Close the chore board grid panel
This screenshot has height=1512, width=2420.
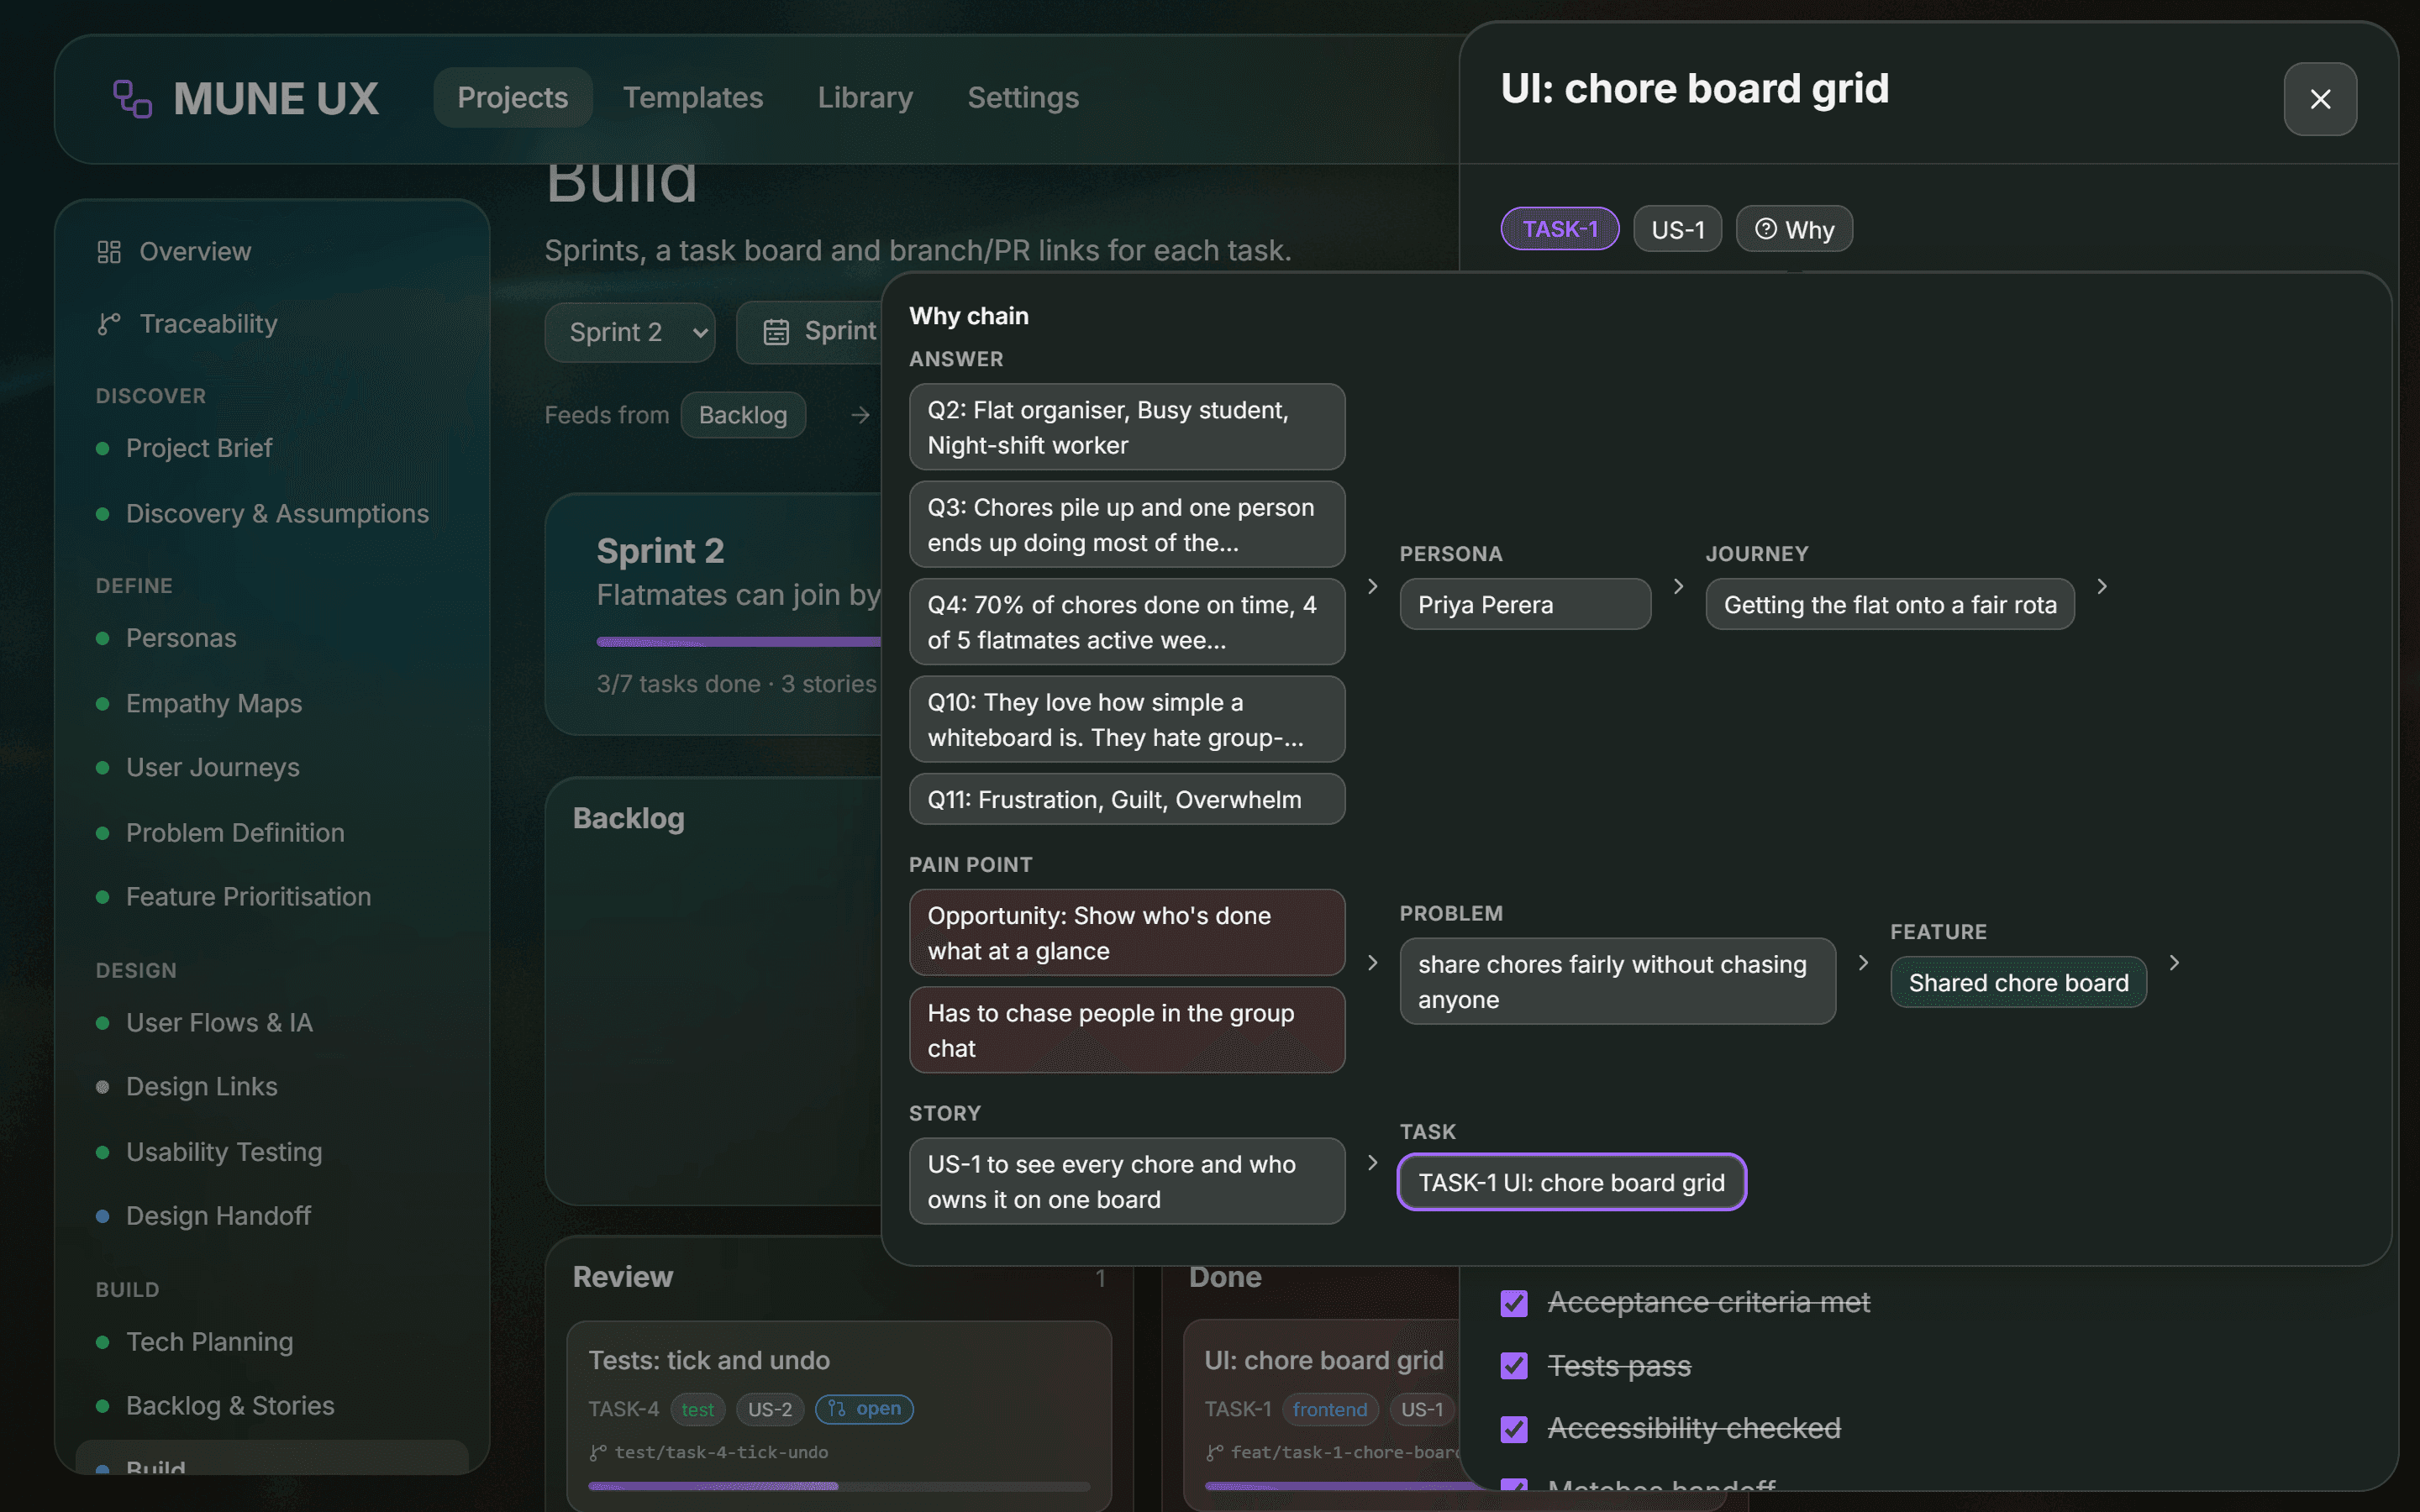[2320, 99]
